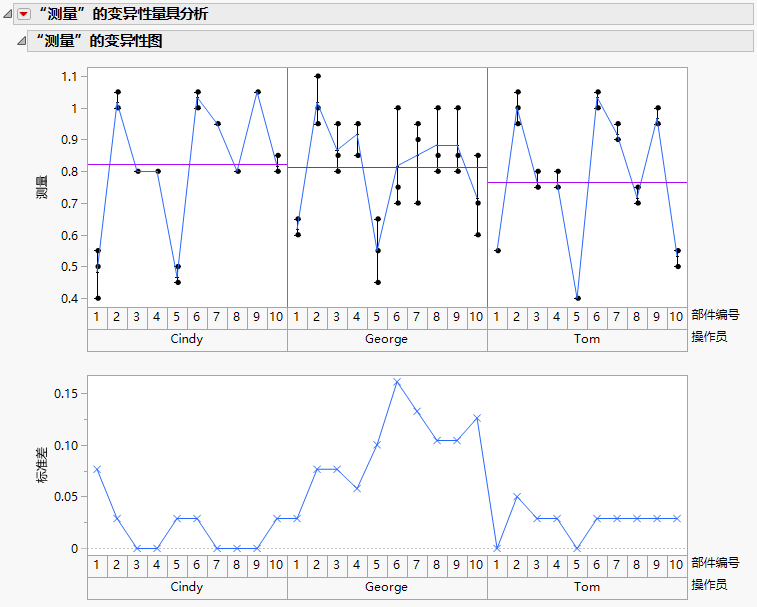Click the 测量 Y-axis label
The image size is (757, 607).
tap(42, 187)
